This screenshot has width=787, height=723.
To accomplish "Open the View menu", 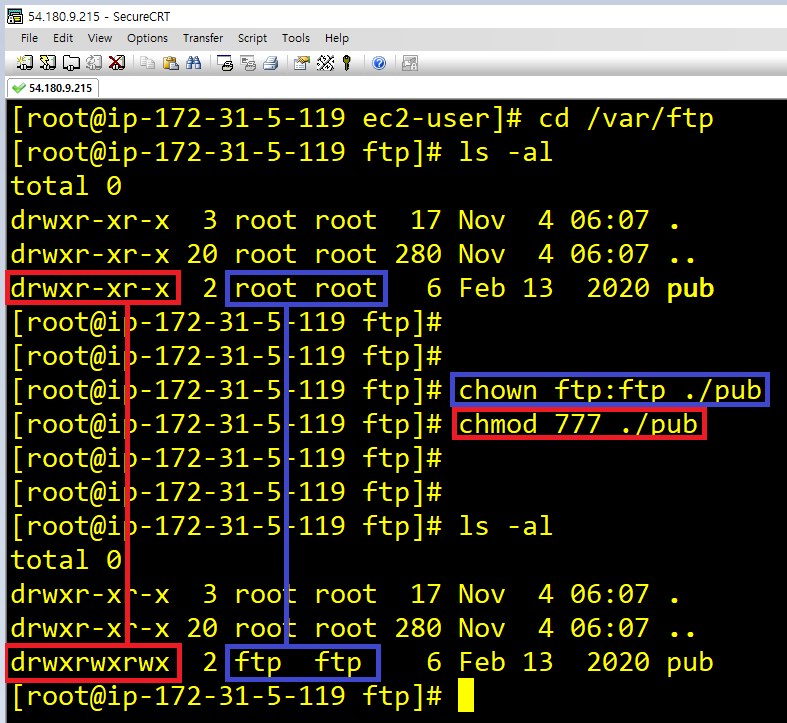I will (99, 38).
